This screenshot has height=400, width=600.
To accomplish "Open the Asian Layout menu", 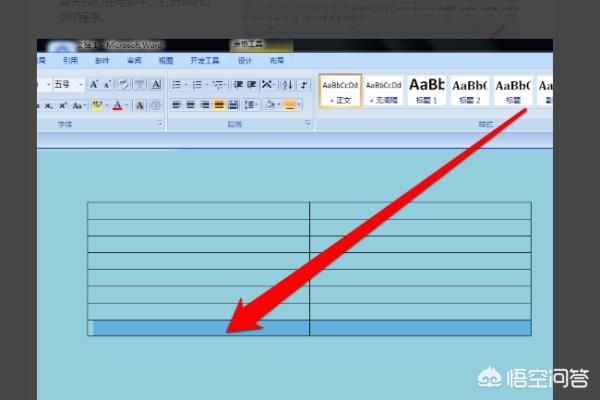I will point(268,85).
